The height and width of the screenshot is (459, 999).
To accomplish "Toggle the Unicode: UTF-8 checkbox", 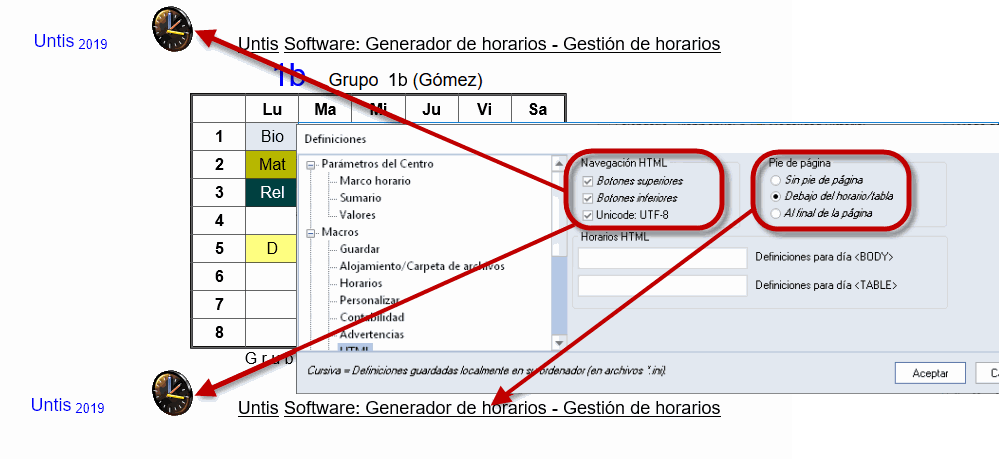I will (587, 215).
